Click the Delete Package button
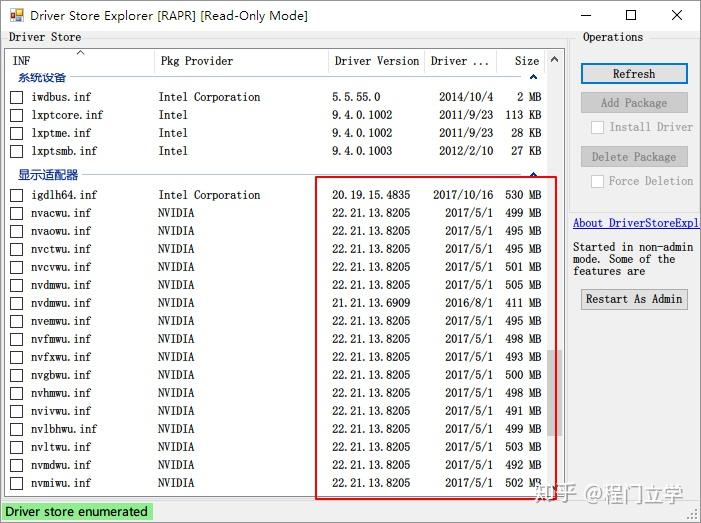 tap(634, 157)
